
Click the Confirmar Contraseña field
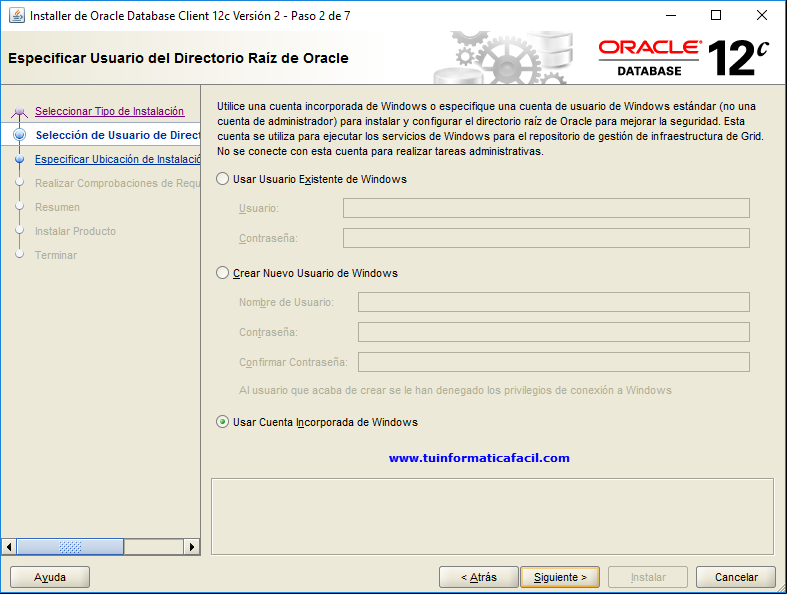tap(554, 362)
